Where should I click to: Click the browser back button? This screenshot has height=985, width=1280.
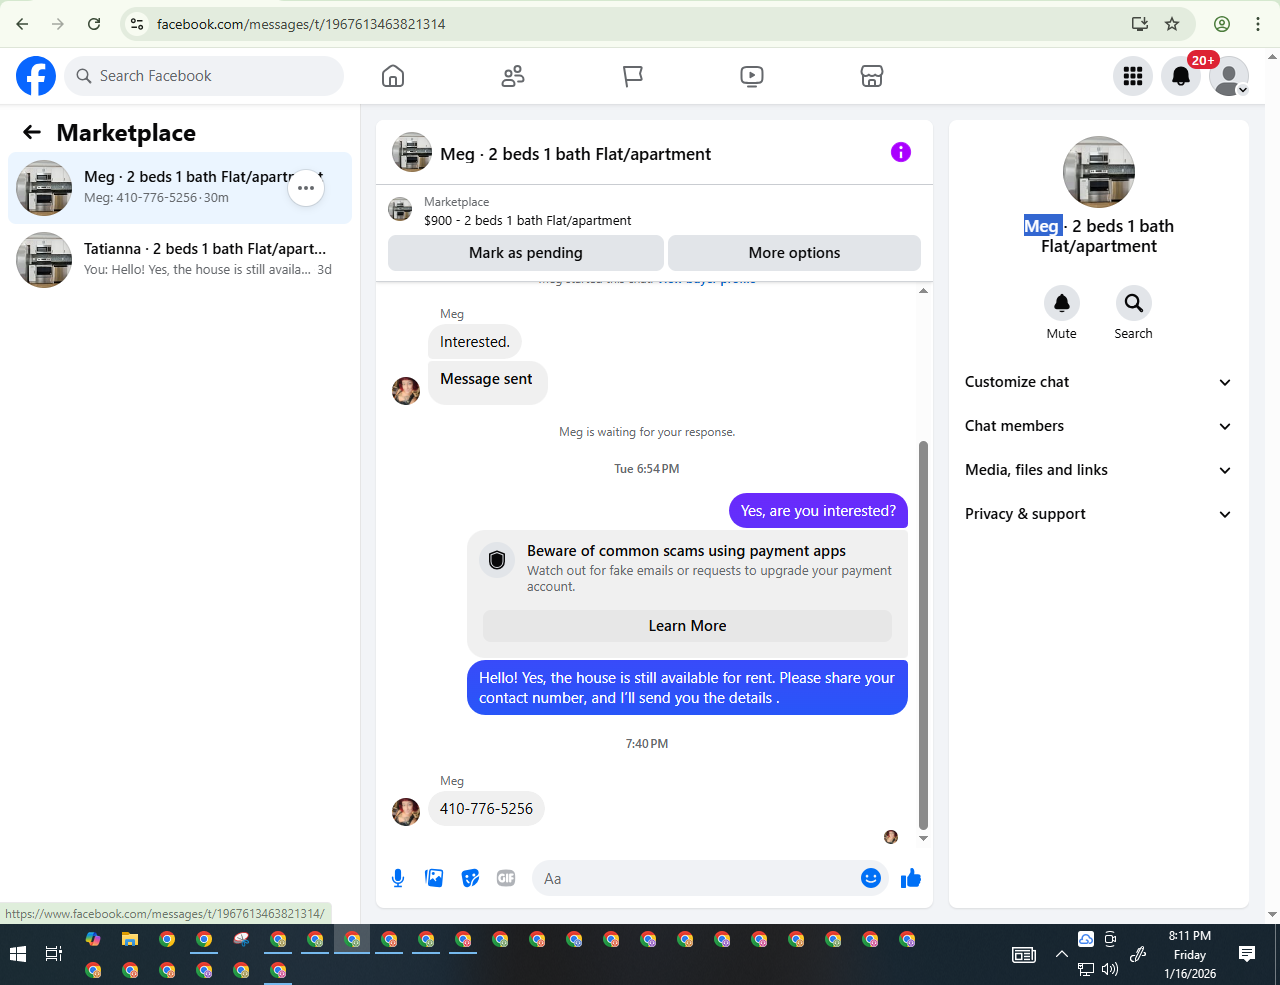[22, 24]
